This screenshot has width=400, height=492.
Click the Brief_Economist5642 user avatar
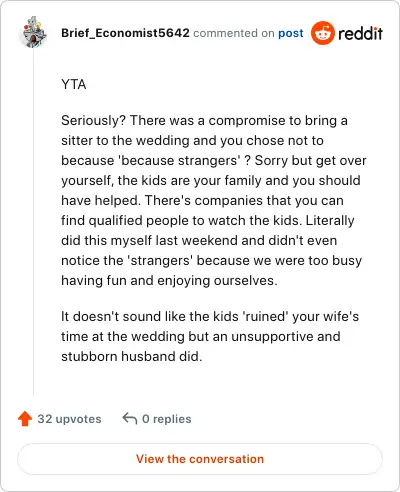[x=34, y=32]
